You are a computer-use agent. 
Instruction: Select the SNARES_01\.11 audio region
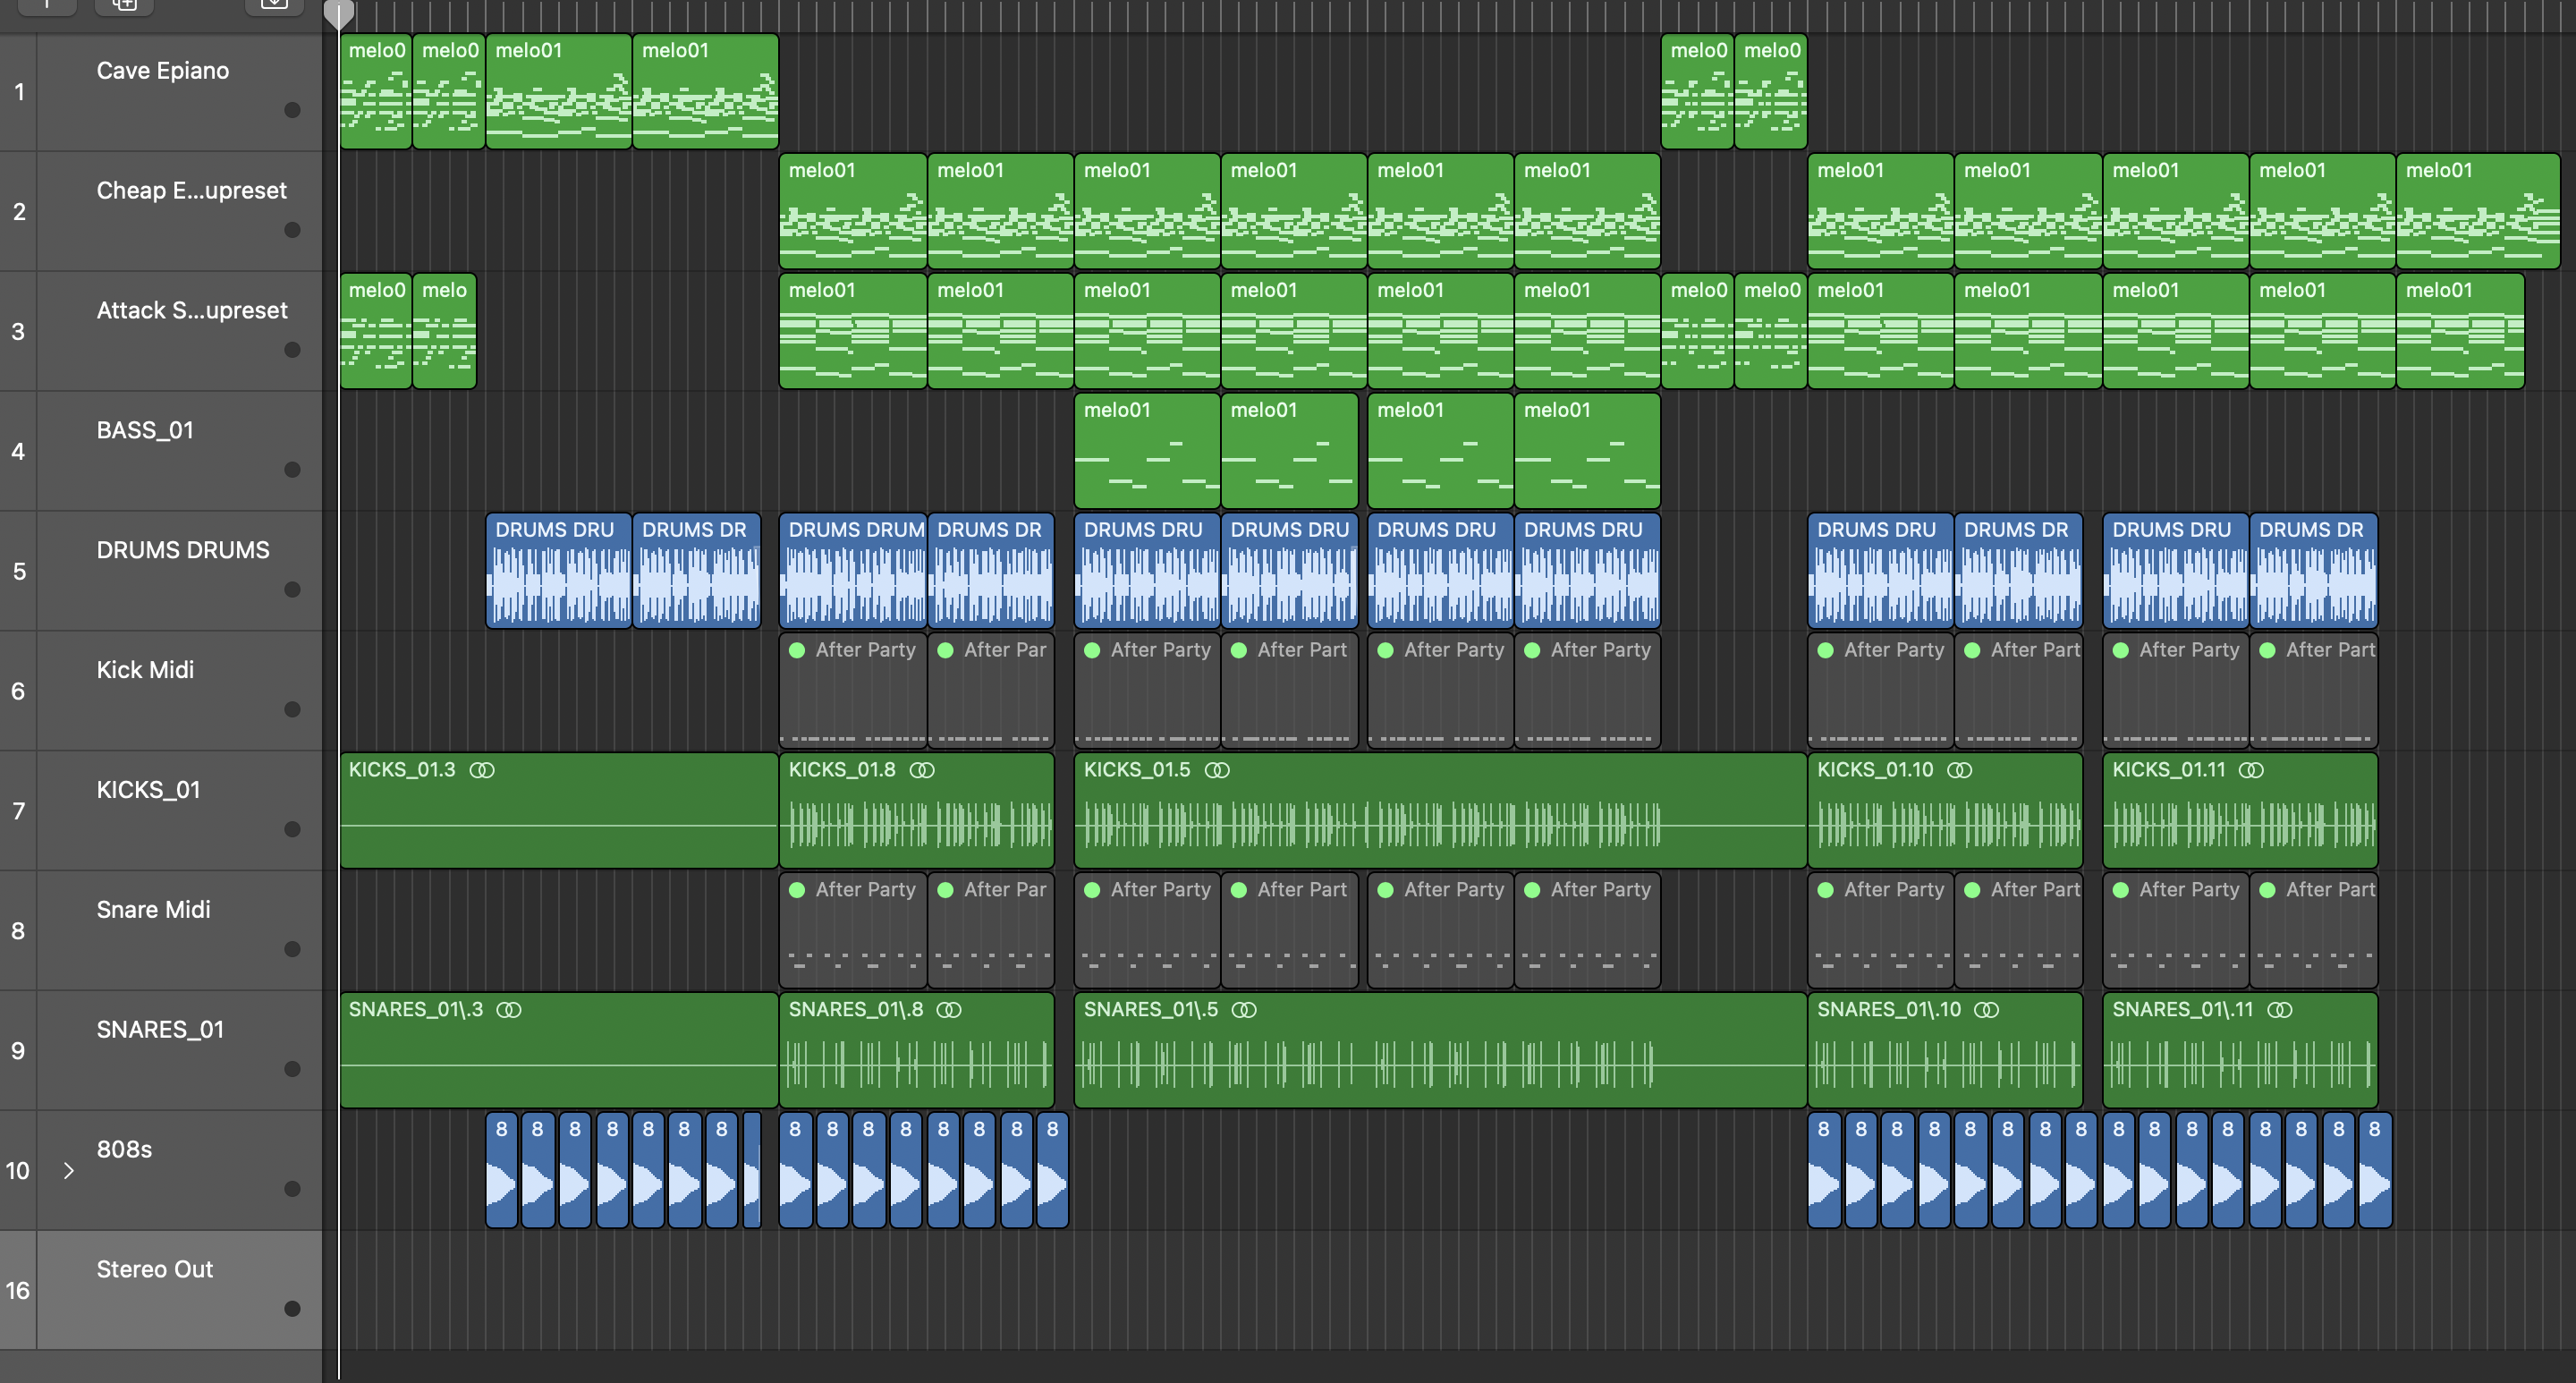tap(2240, 1050)
